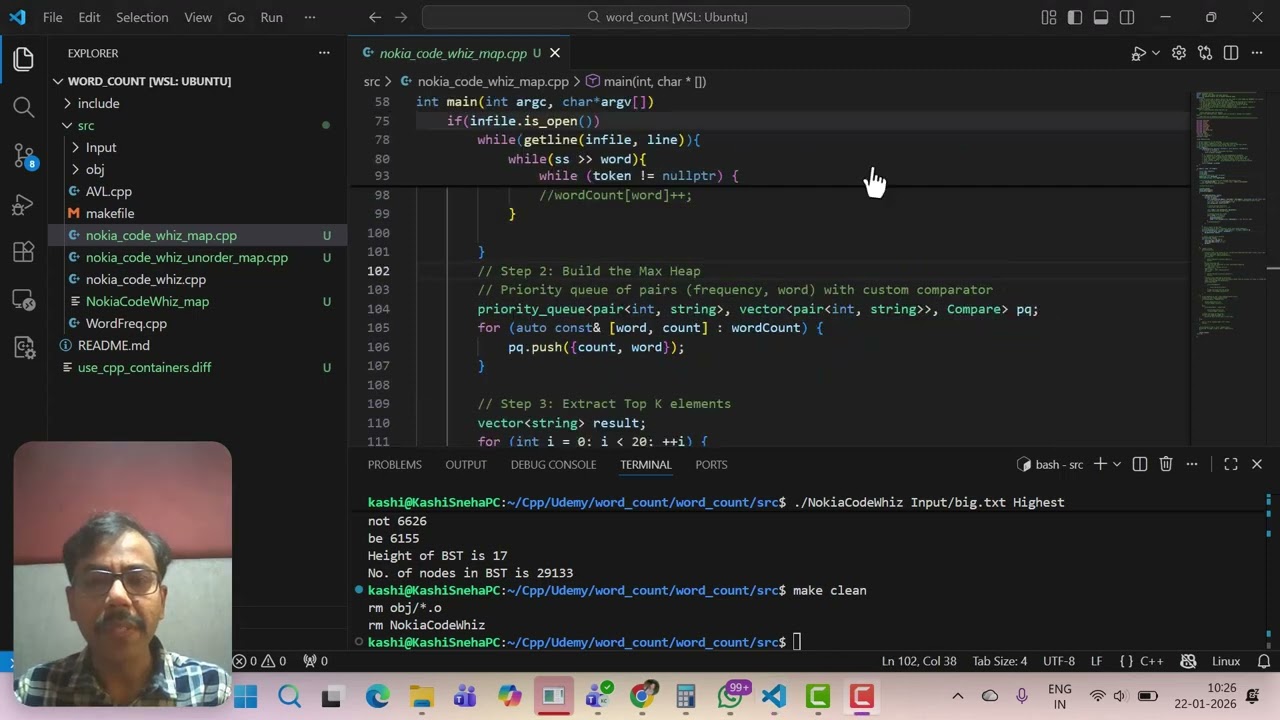The image size is (1280, 720).
Task: Open the makefile in explorer
Action: (x=110, y=213)
